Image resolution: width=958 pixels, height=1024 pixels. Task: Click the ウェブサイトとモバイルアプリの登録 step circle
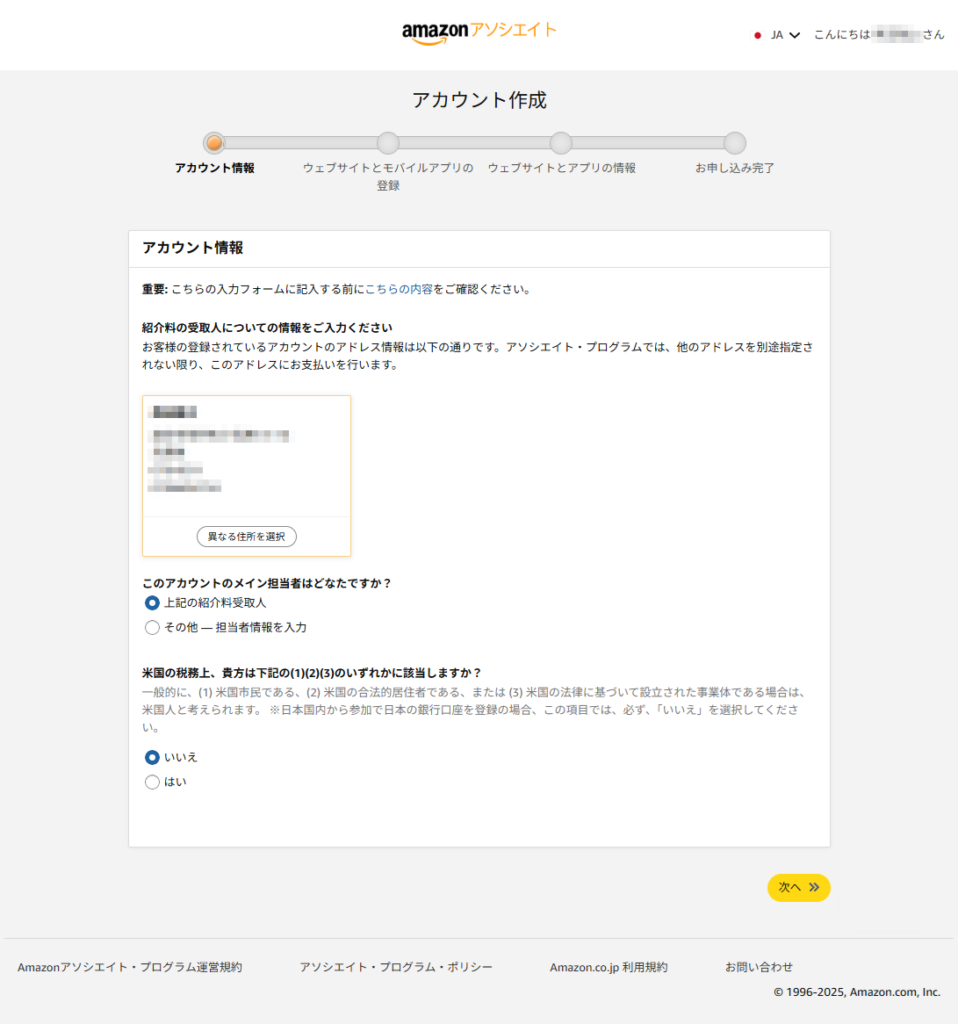(x=388, y=142)
